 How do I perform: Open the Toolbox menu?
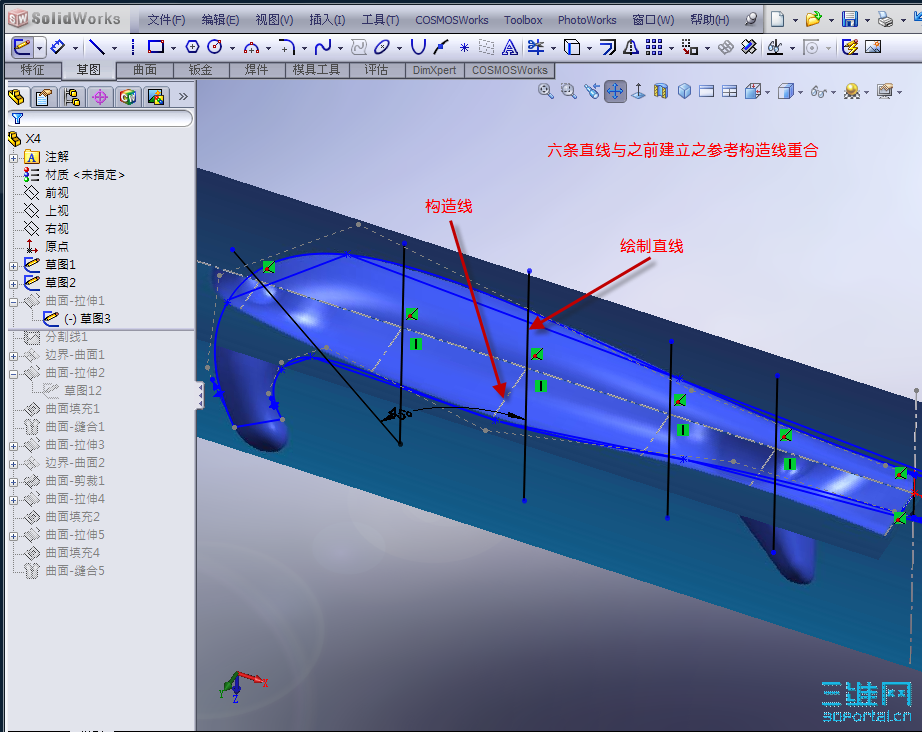(x=523, y=20)
